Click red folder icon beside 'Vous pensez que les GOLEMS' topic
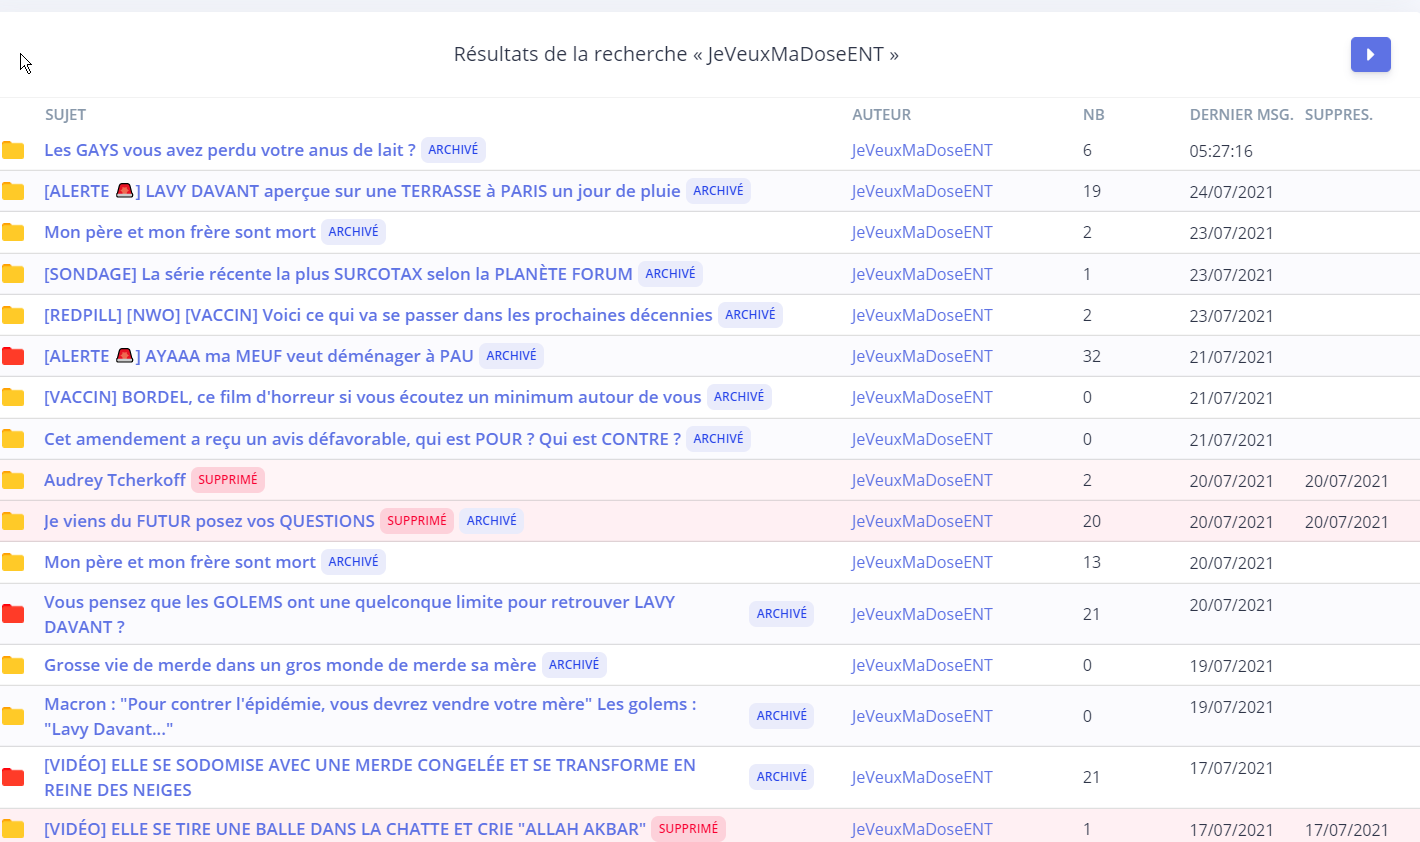The height and width of the screenshot is (842, 1420). [13, 614]
